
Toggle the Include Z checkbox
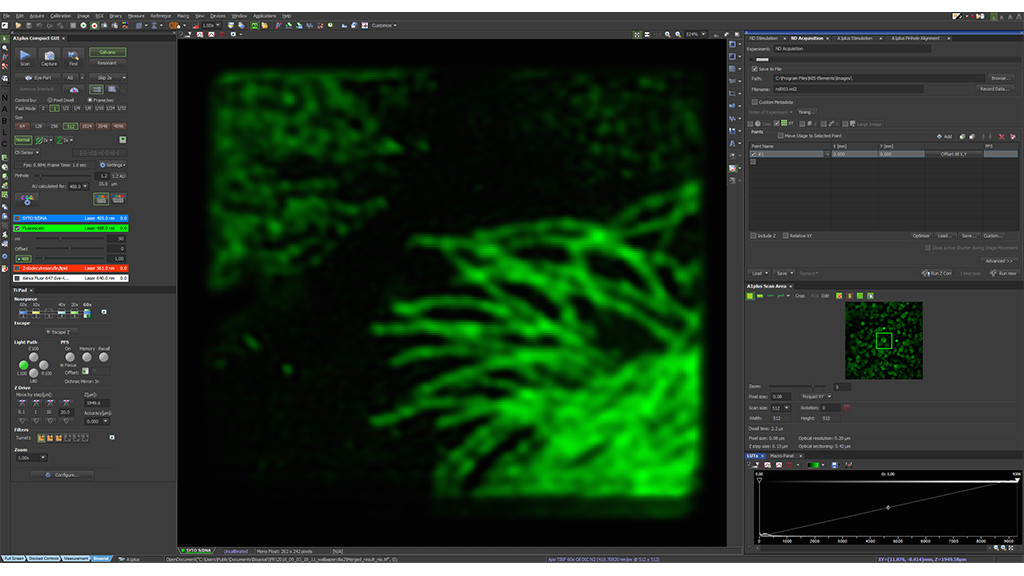[x=753, y=236]
